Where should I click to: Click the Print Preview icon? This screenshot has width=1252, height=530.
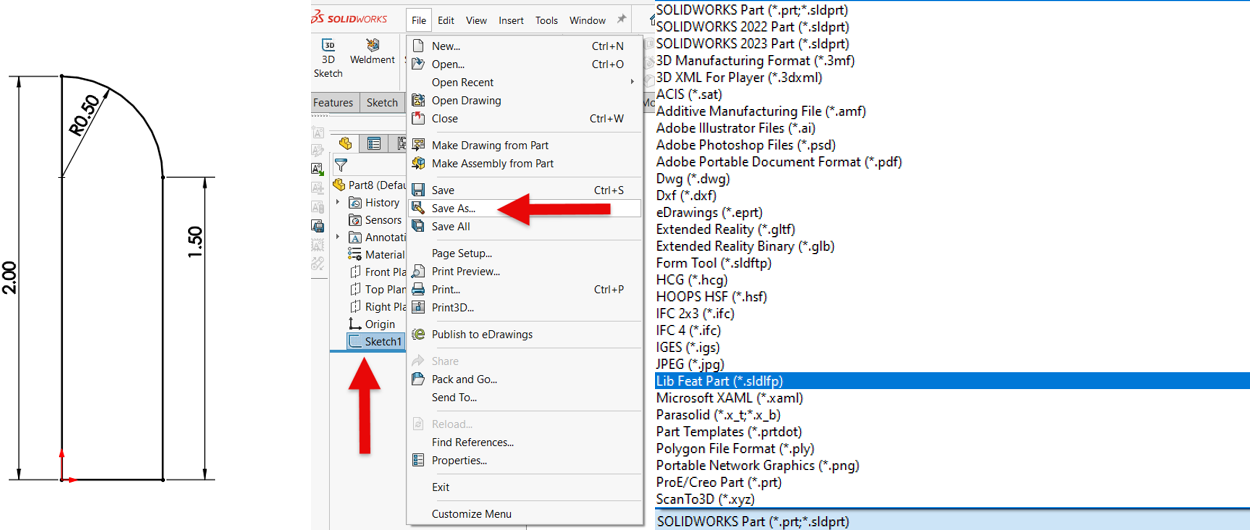[418, 271]
